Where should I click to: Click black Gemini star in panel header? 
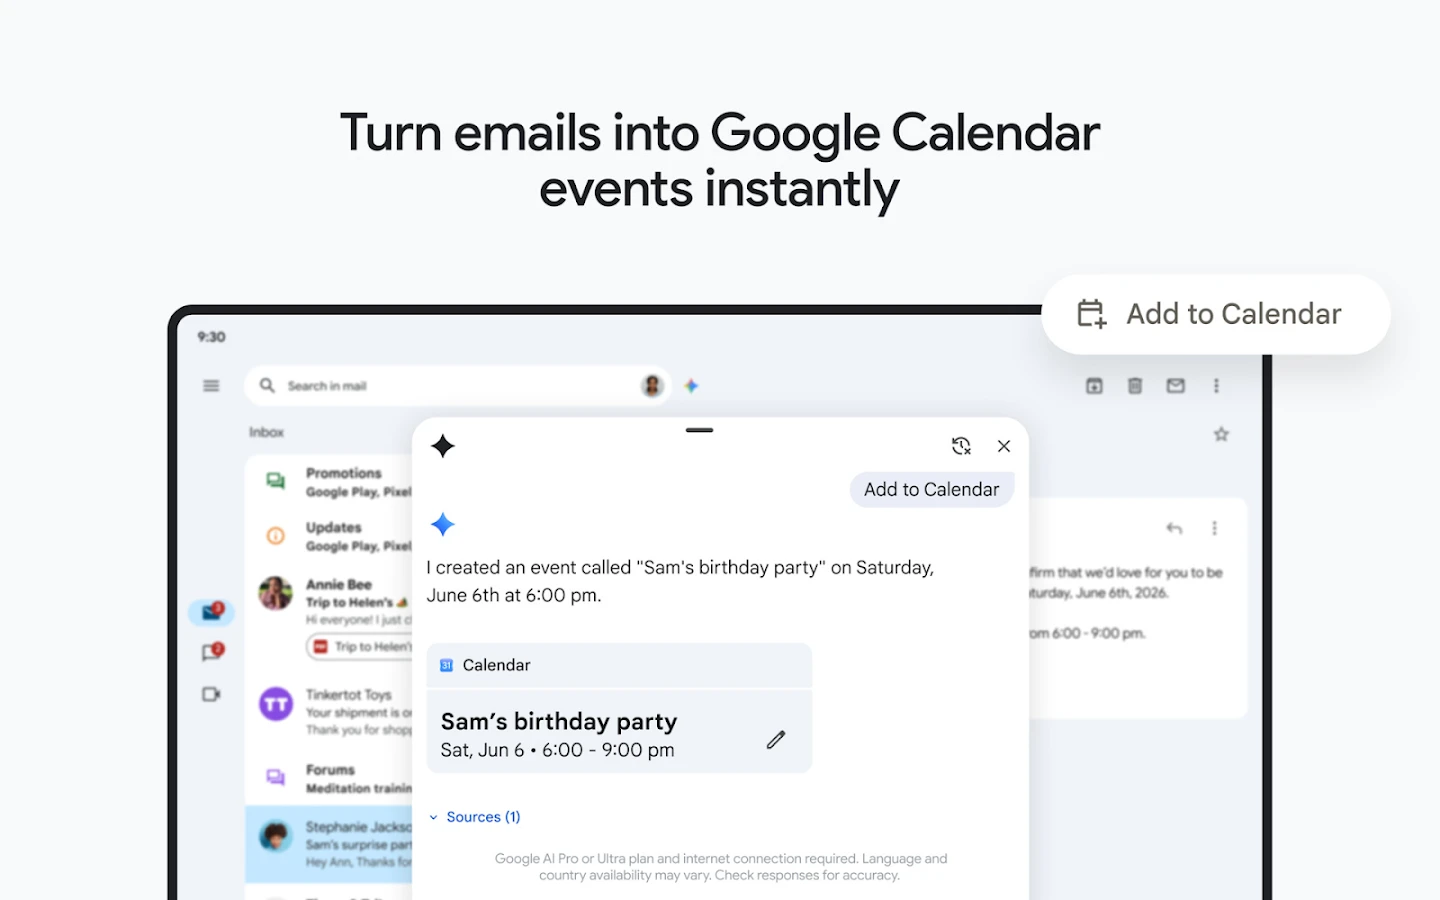click(x=443, y=446)
